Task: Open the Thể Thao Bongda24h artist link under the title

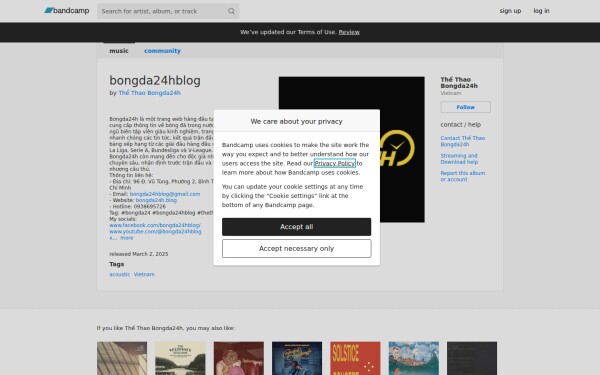Action: [x=149, y=93]
